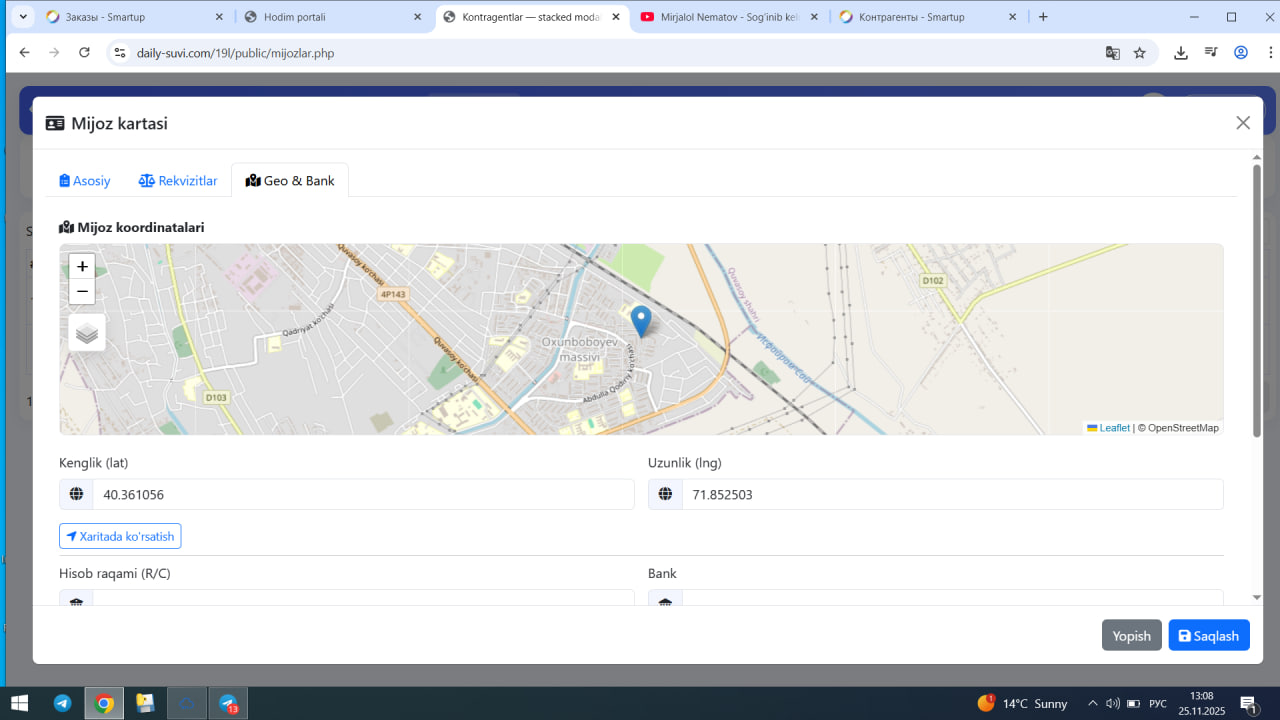Open the Telegram icon with 13 badge
This screenshot has width=1280, height=720.
[x=228, y=703]
